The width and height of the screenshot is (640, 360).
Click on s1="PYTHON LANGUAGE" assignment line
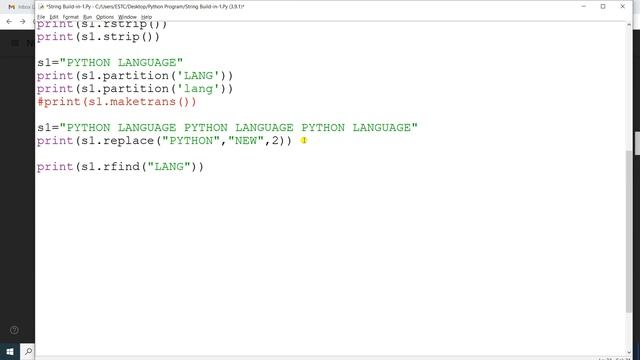click(110, 62)
